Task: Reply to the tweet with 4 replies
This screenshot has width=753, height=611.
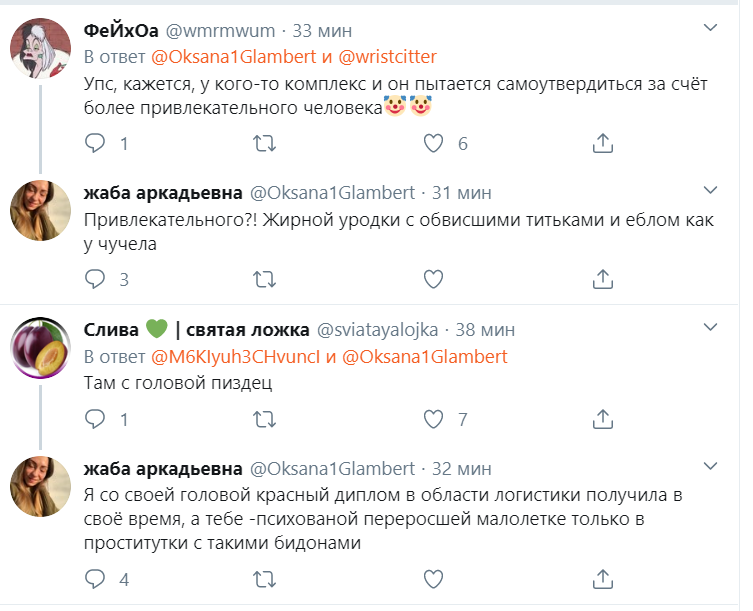Action: click(95, 579)
